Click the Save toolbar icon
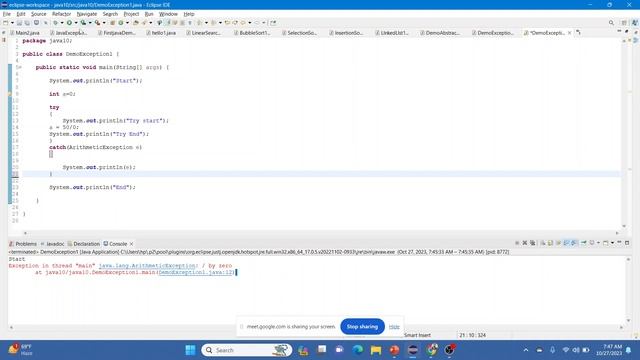 click(19, 23)
